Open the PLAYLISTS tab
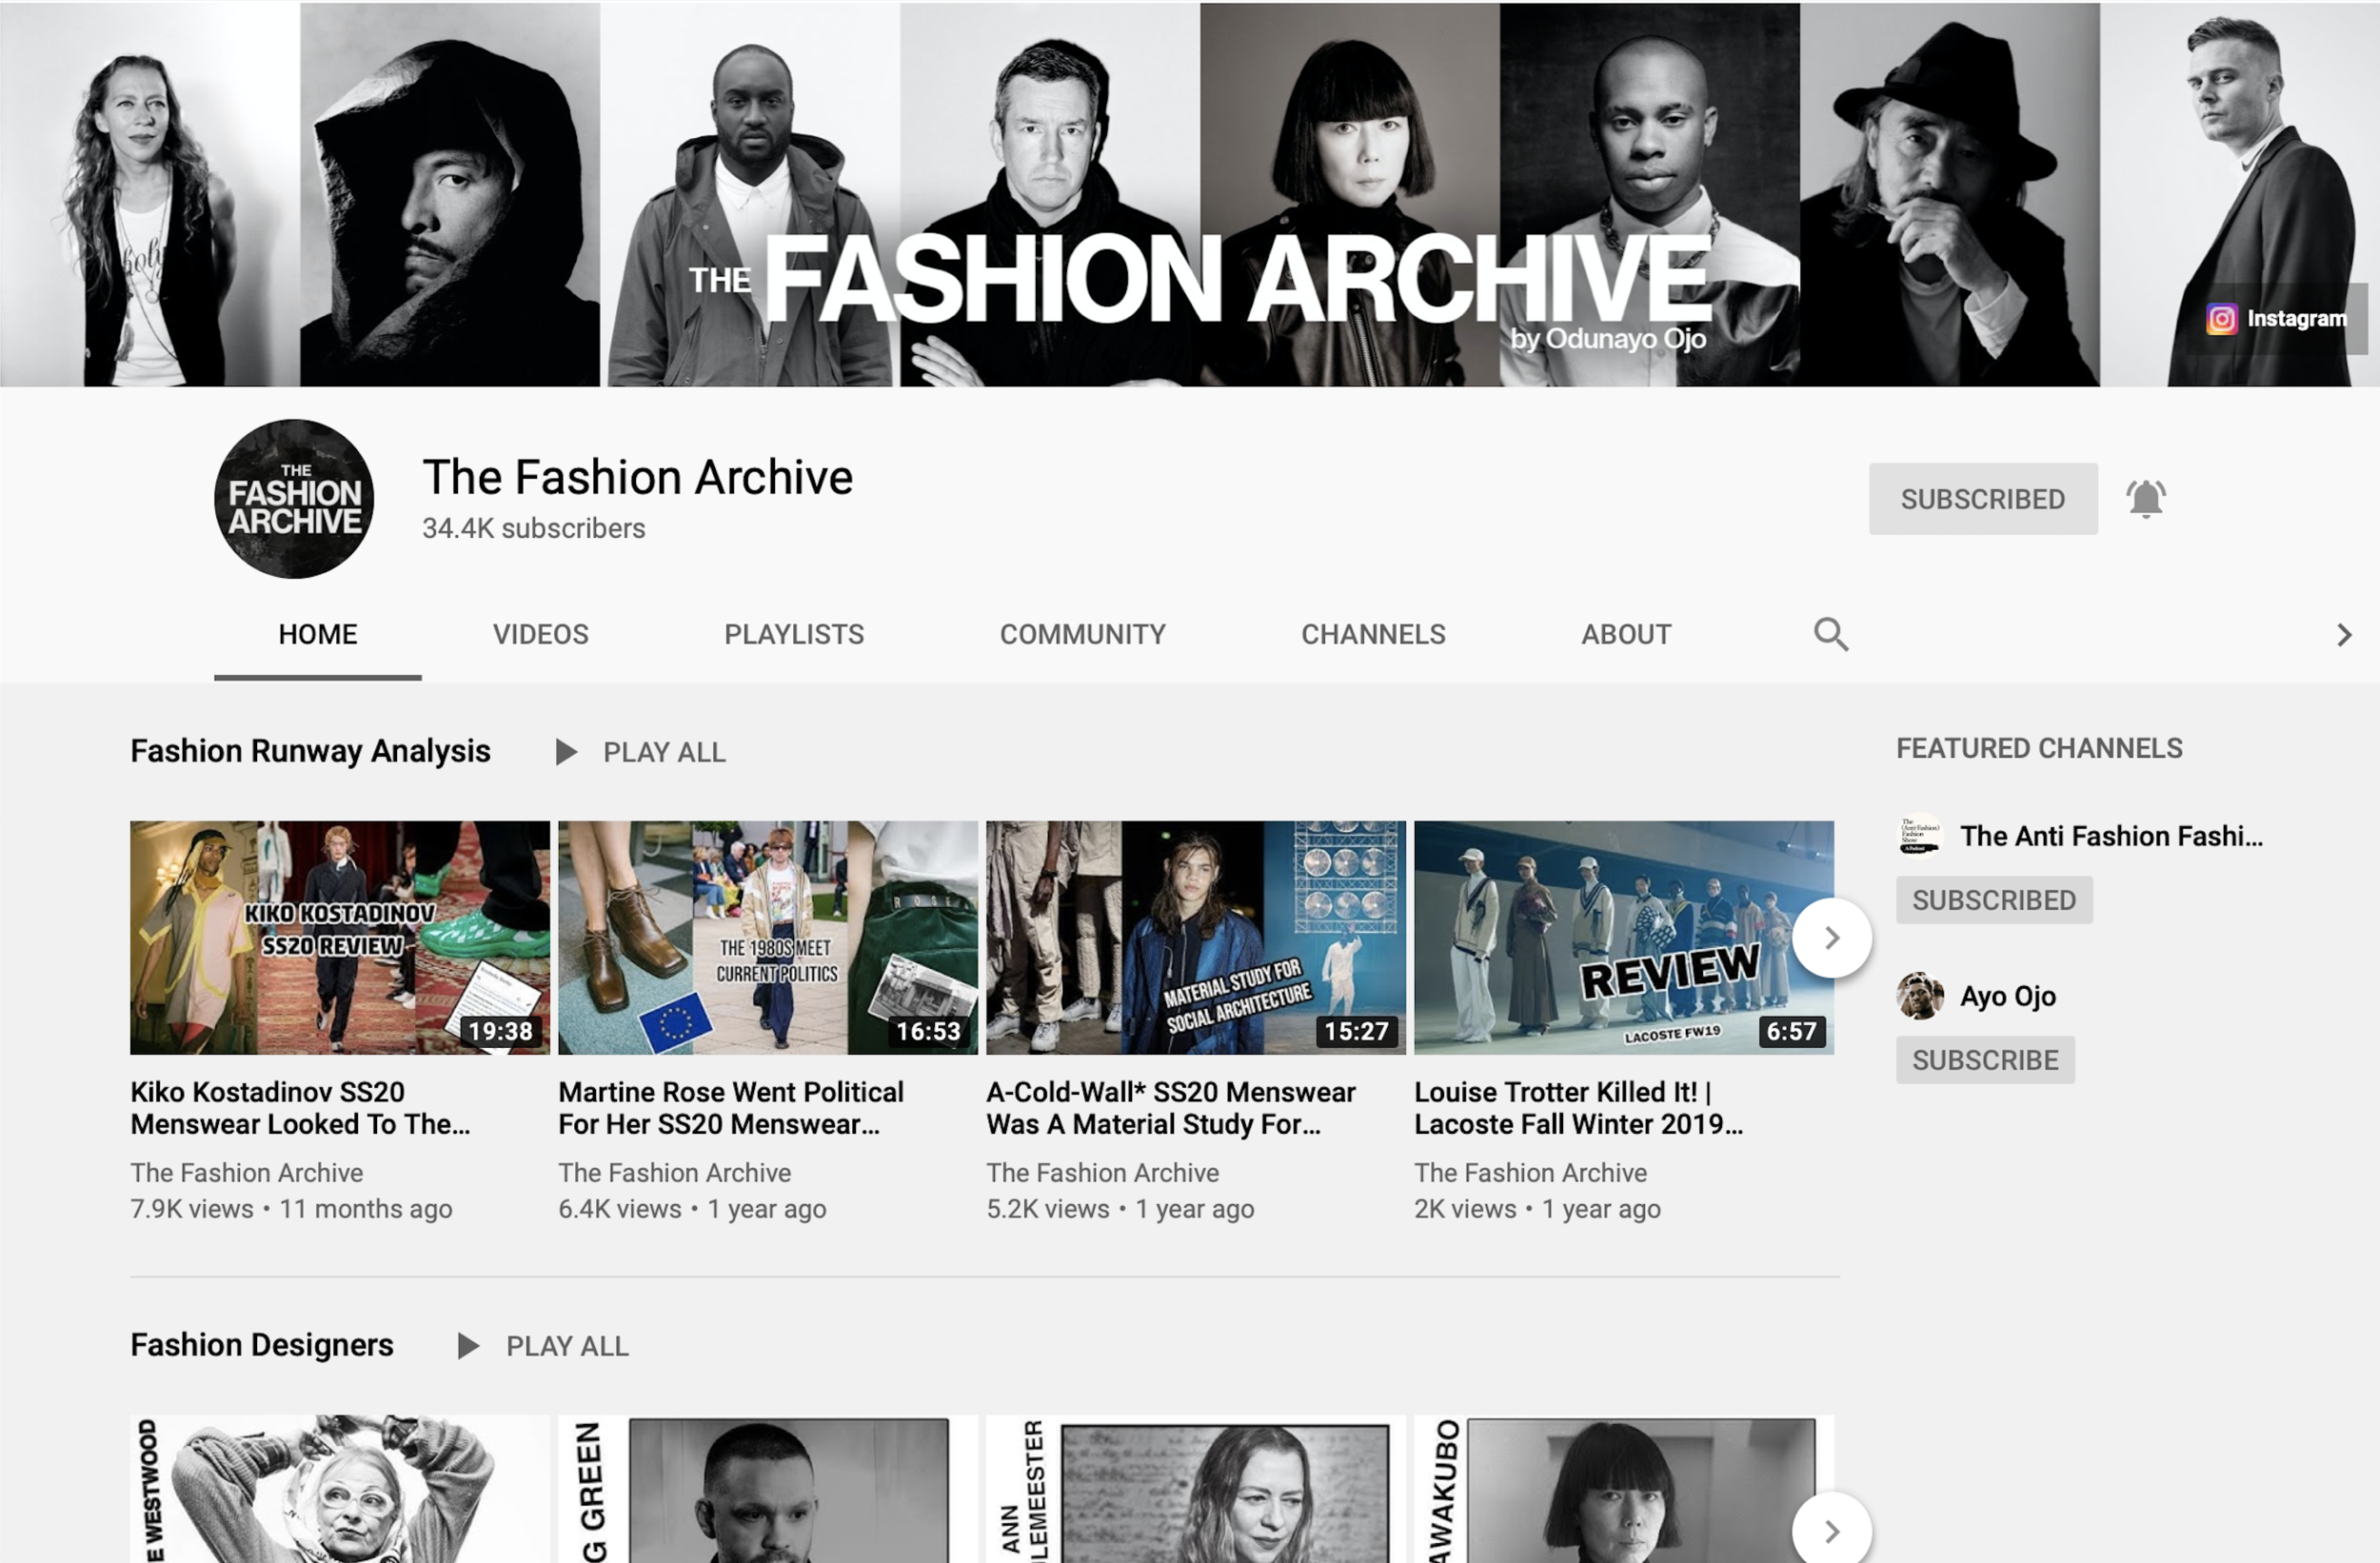Image resolution: width=2380 pixels, height=1563 pixels. point(793,634)
